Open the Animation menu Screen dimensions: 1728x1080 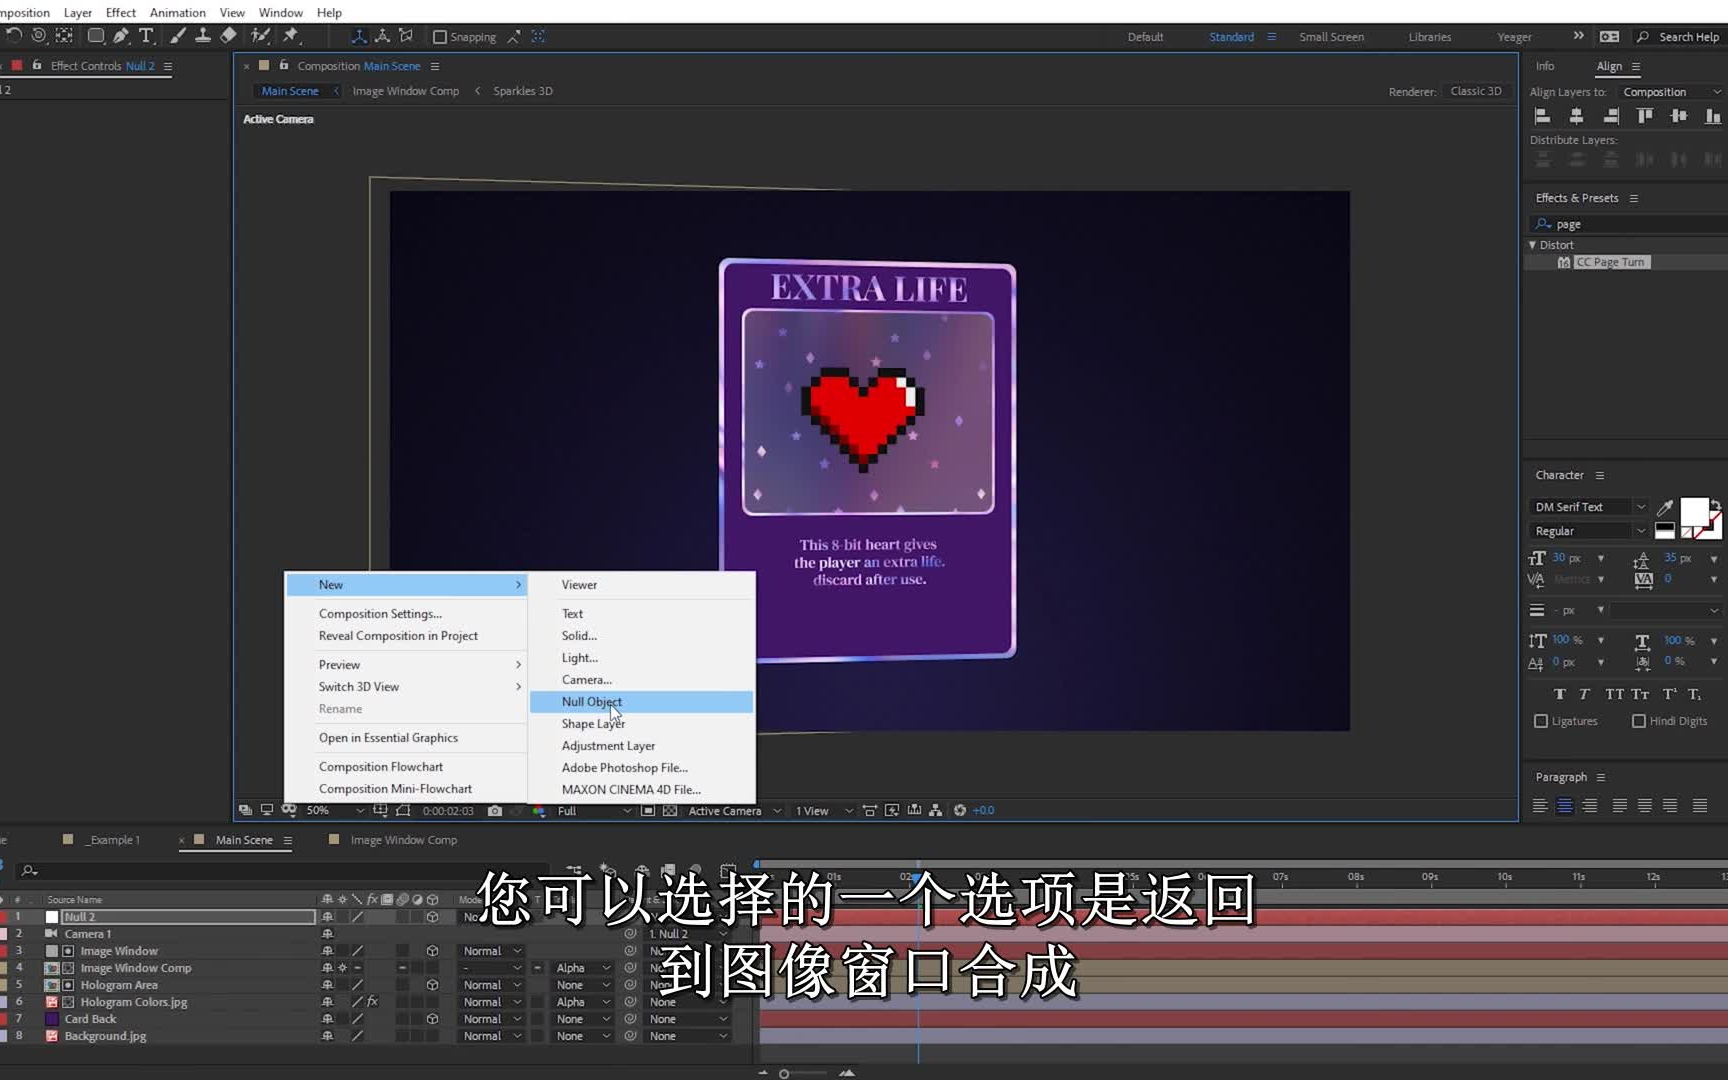point(177,12)
